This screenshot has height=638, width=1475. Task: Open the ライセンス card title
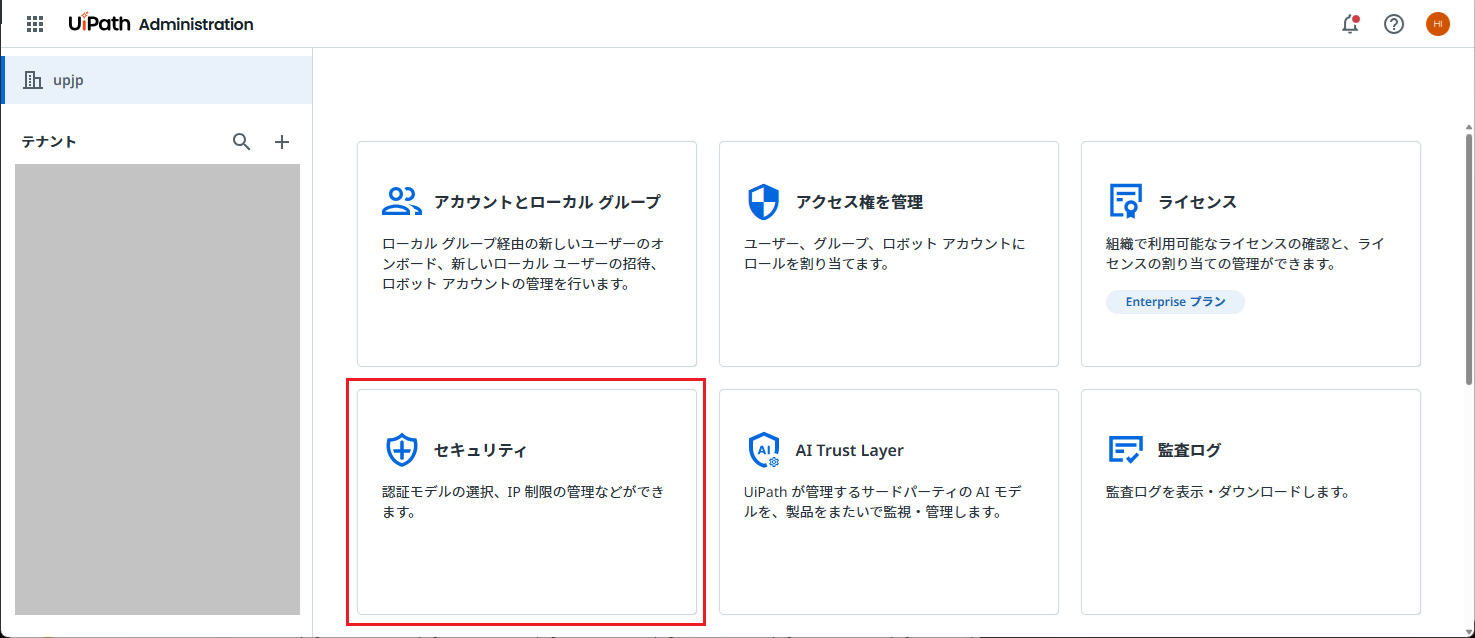pyautogui.click(x=1198, y=202)
